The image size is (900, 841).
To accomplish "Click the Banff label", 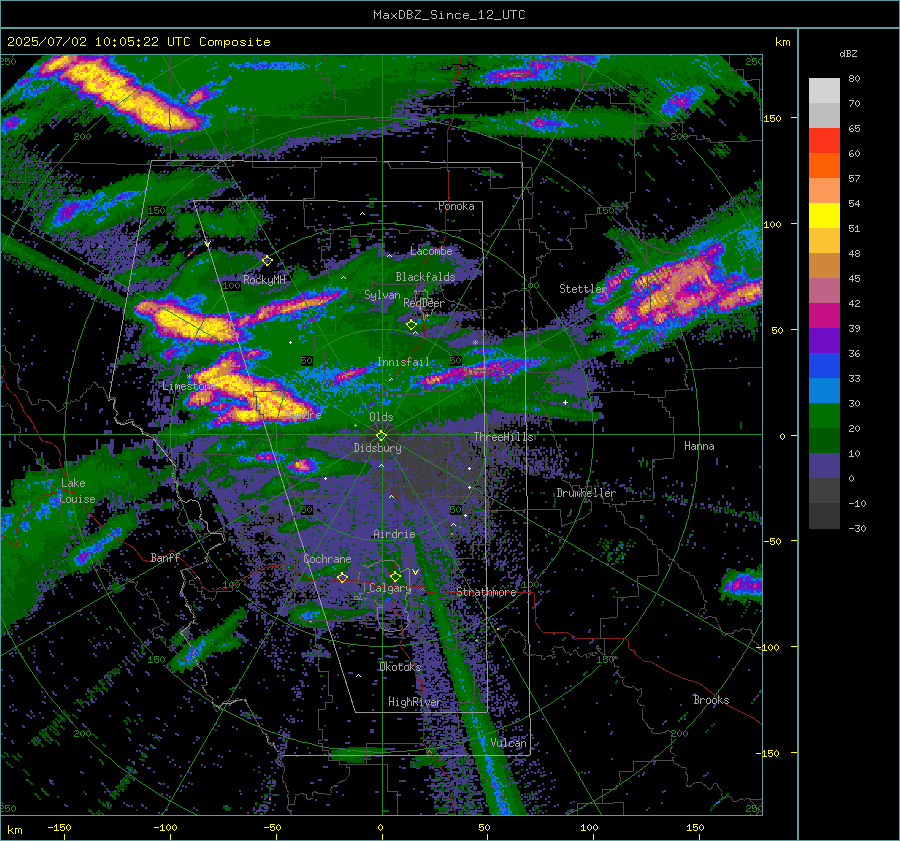I will 165,557.
